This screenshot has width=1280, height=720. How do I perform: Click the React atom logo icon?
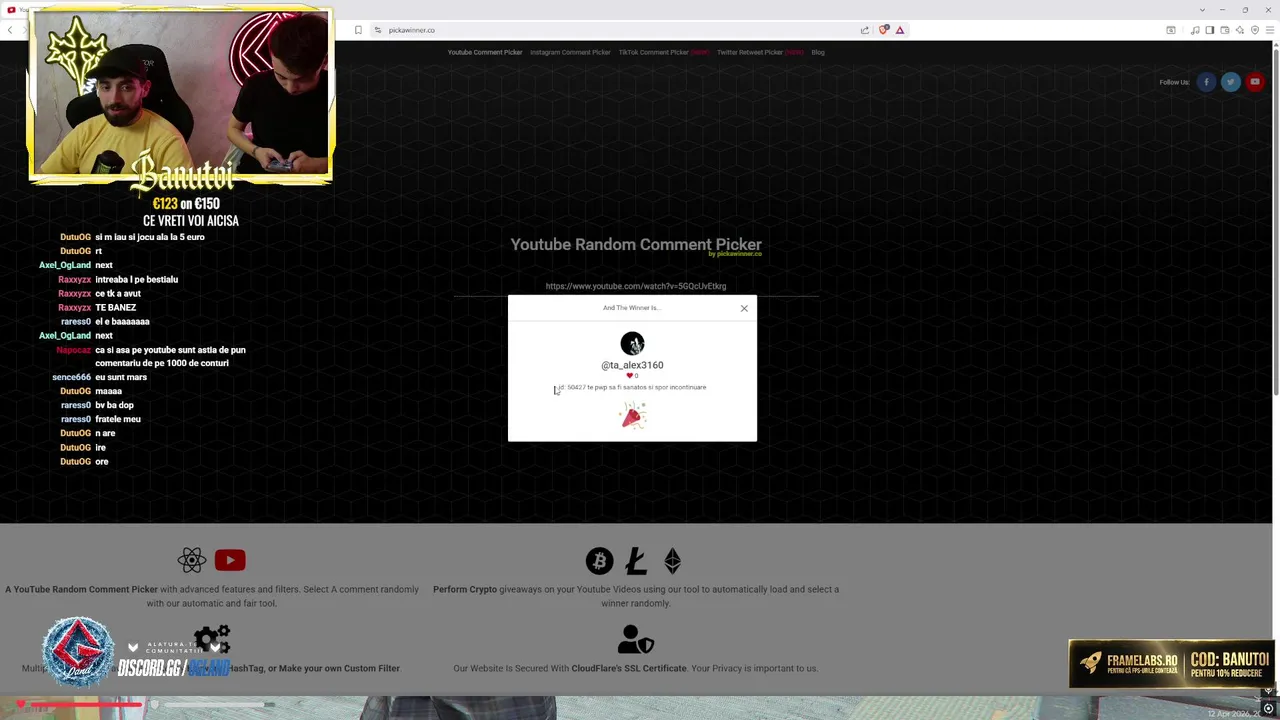click(192, 560)
